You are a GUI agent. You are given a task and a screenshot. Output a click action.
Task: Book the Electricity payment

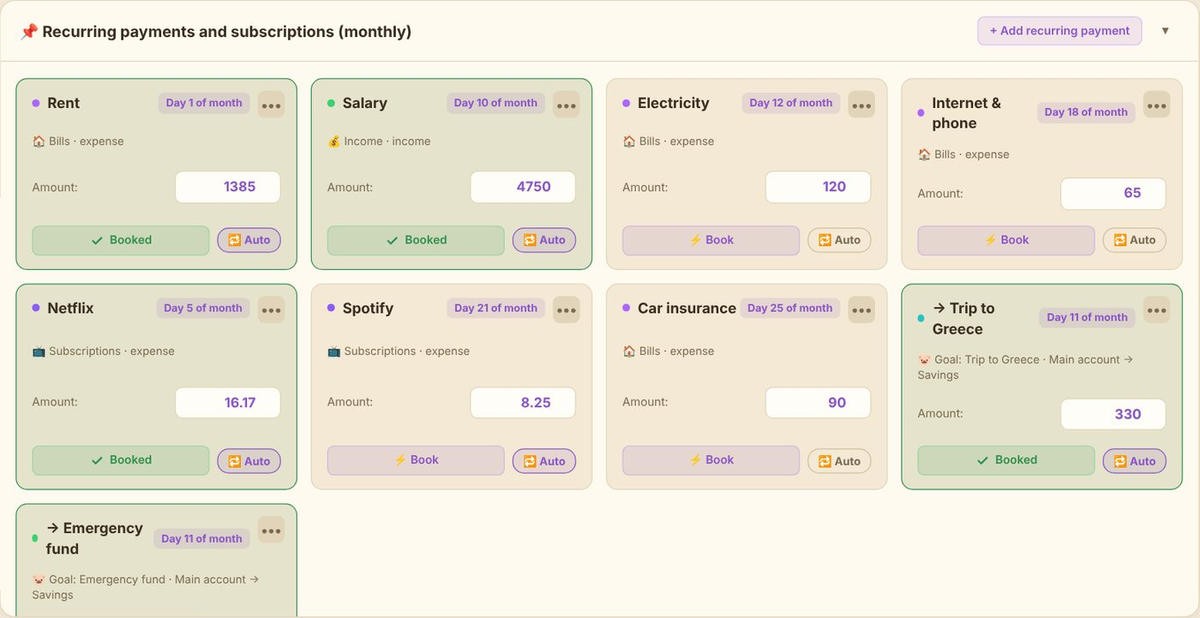(711, 240)
